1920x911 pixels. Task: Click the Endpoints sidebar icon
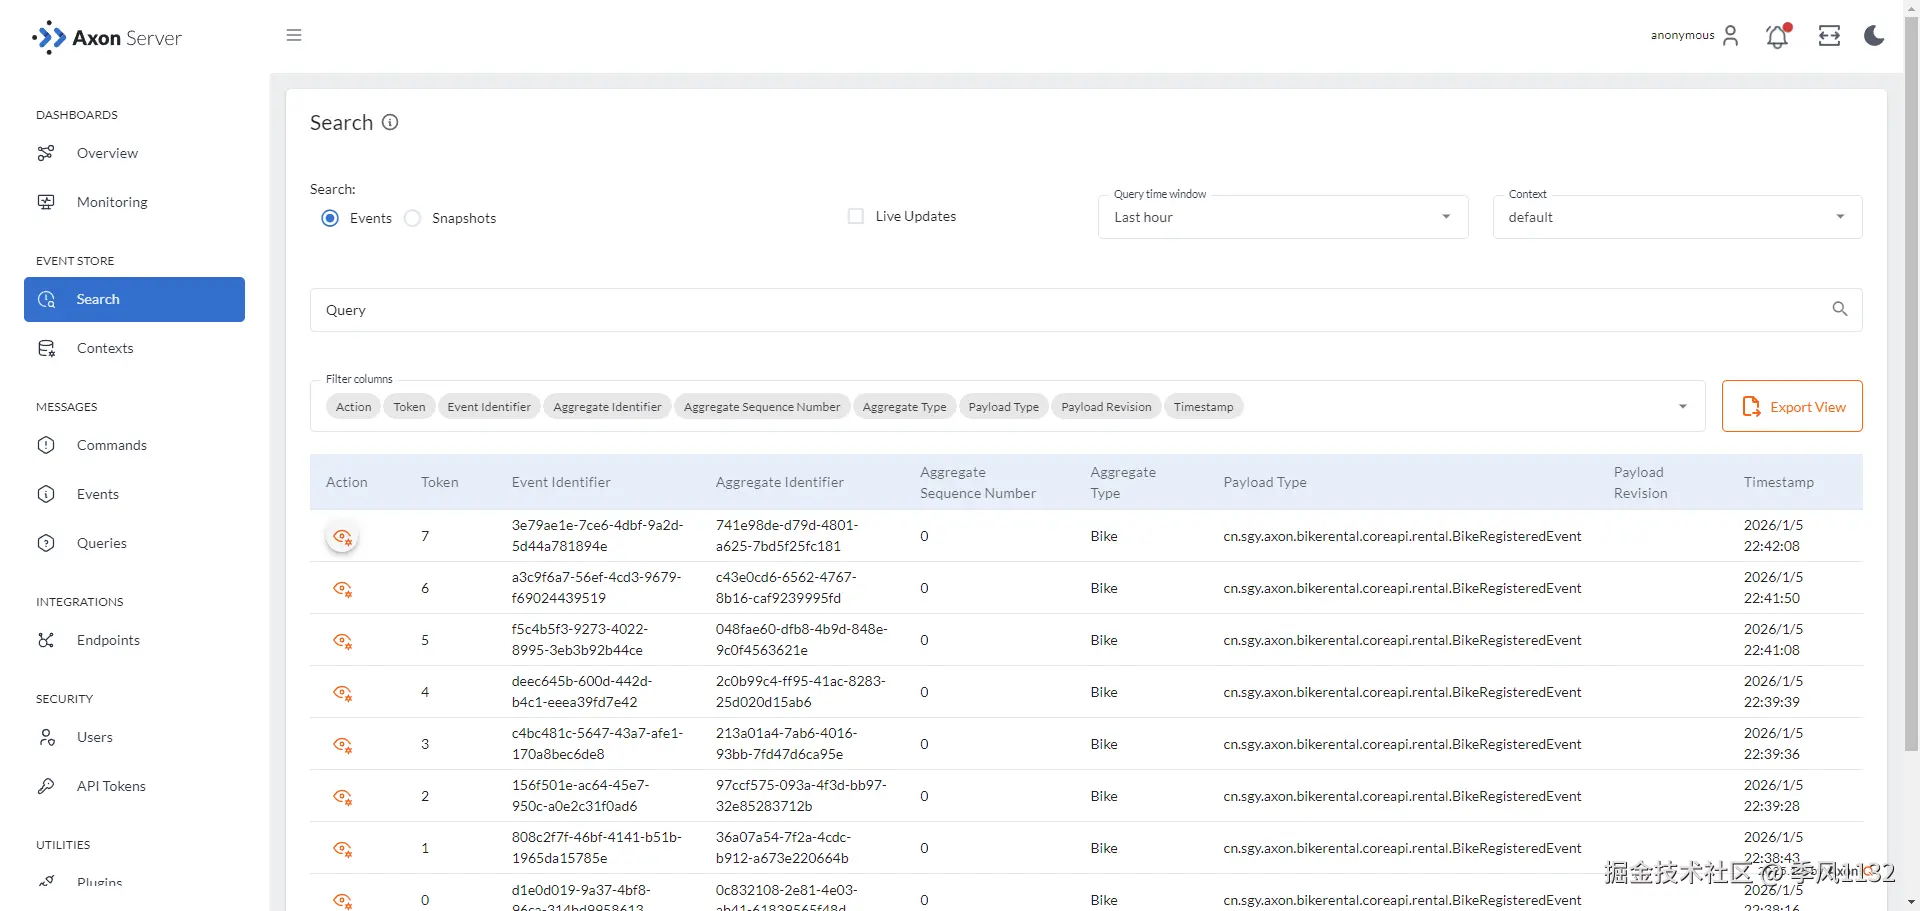click(46, 640)
